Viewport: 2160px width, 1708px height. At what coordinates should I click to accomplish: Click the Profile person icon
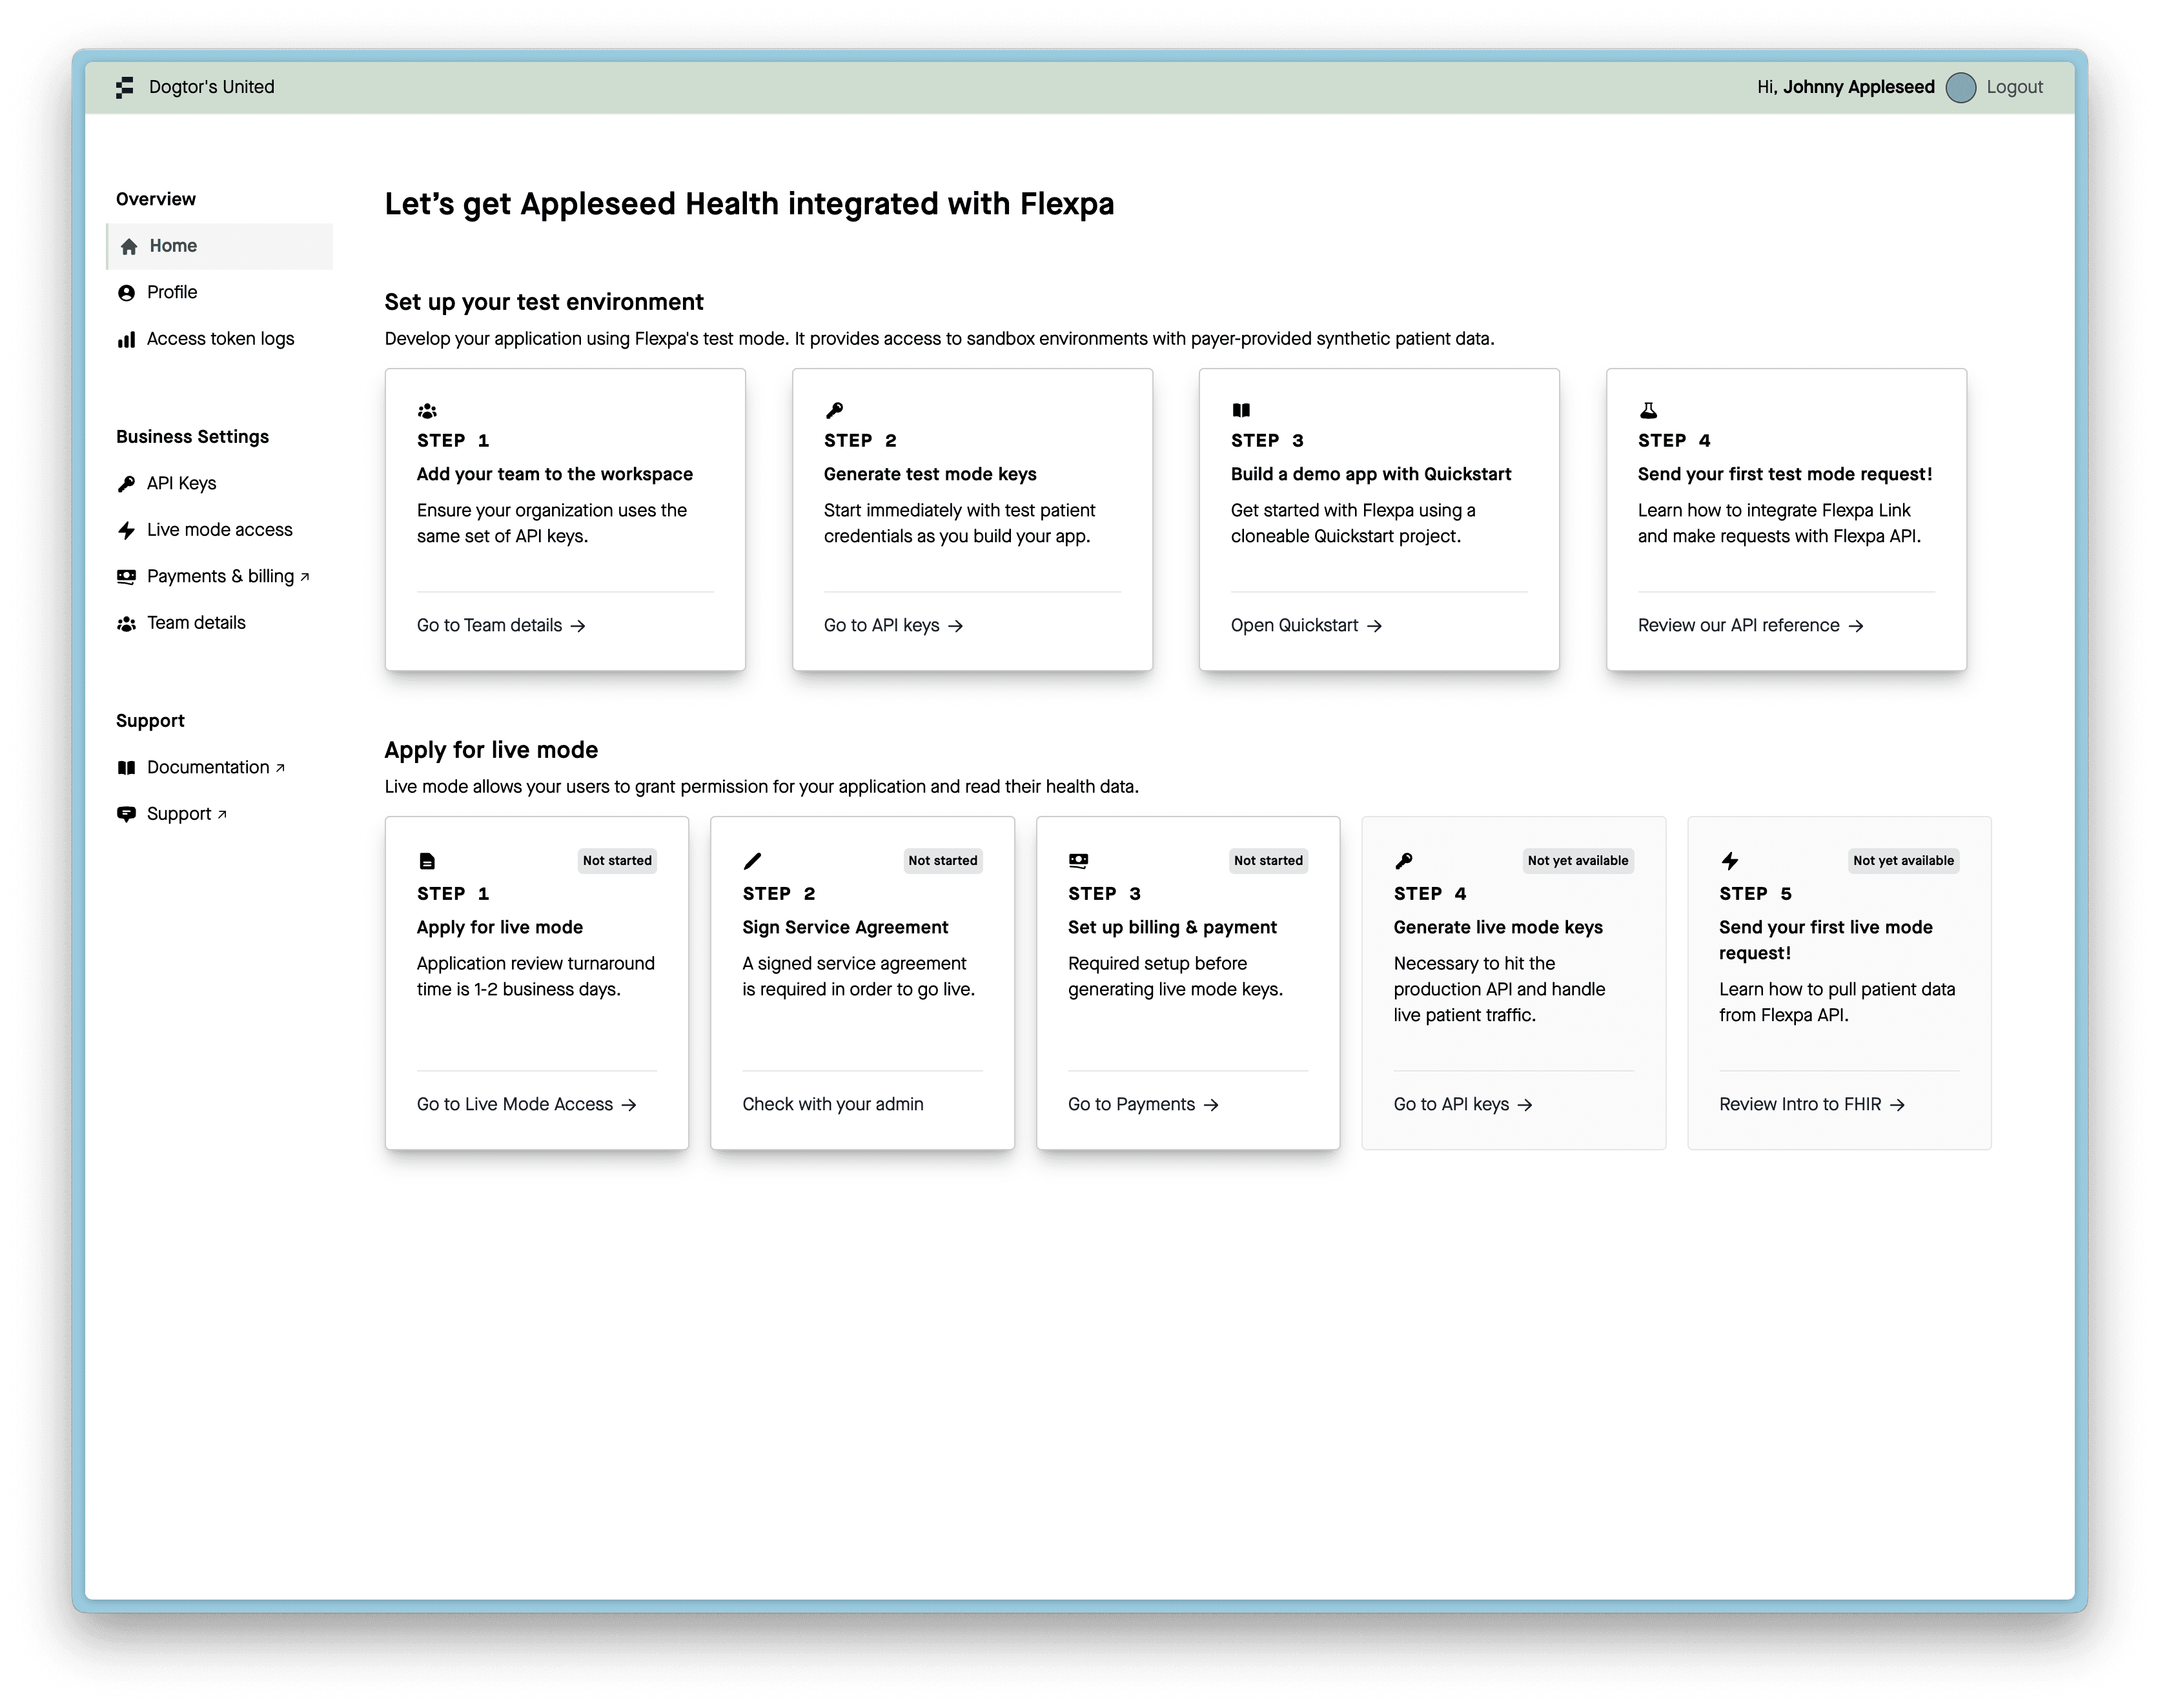(x=126, y=293)
